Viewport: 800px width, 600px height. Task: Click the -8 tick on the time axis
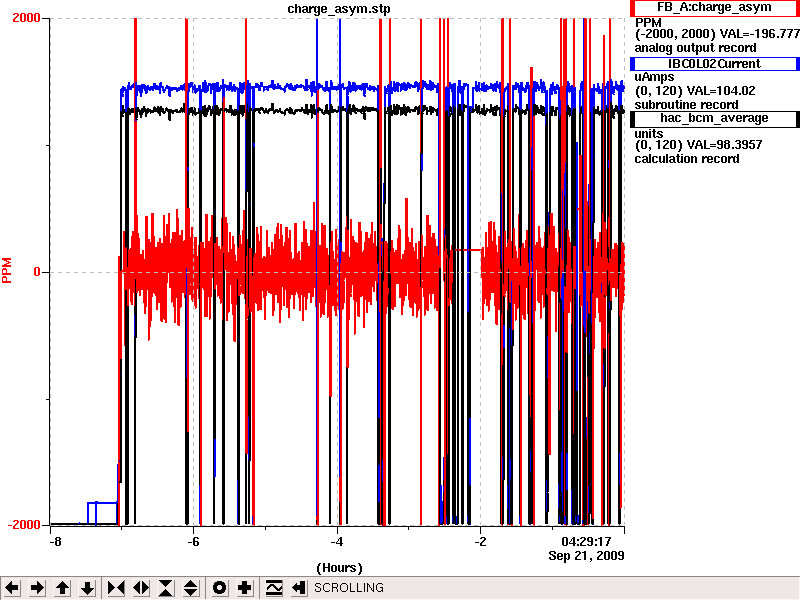pyautogui.click(x=55, y=541)
